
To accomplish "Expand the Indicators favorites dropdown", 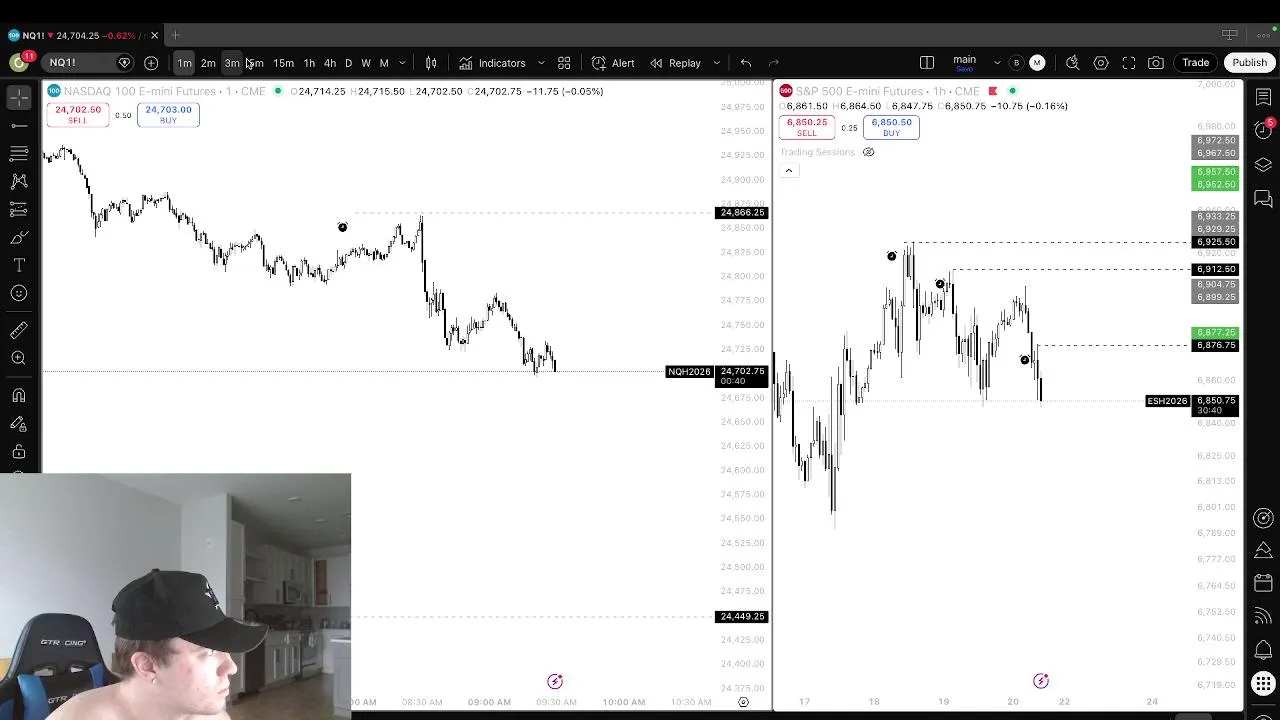I will point(541,63).
